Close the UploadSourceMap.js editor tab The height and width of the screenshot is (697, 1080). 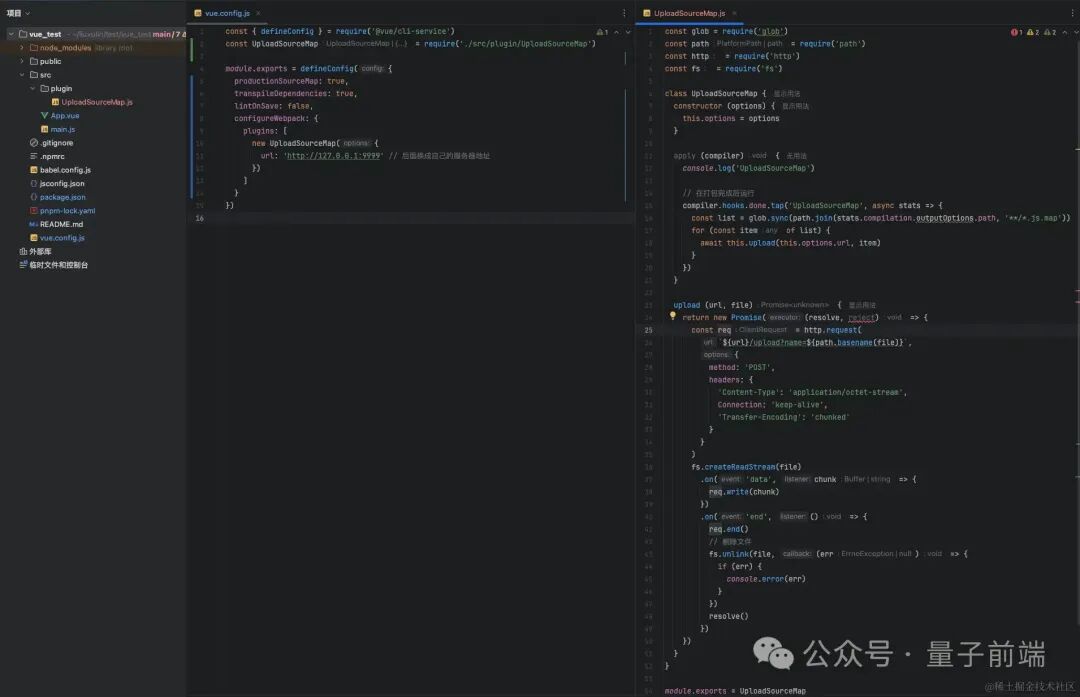(x=734, y=13)
